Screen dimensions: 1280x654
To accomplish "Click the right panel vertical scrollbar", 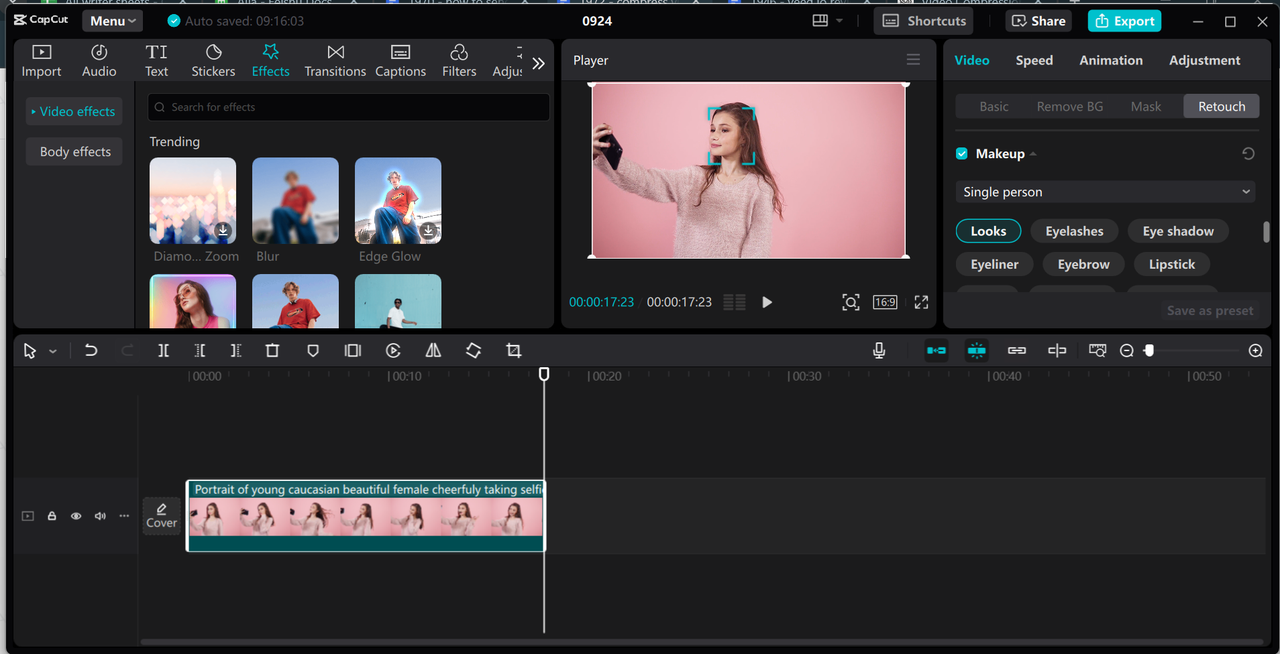I will [x=1266, y=232].
